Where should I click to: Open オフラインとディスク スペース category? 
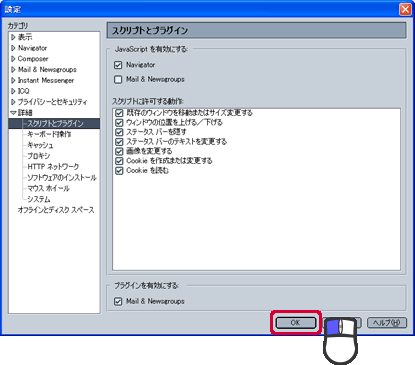[56, 210]
